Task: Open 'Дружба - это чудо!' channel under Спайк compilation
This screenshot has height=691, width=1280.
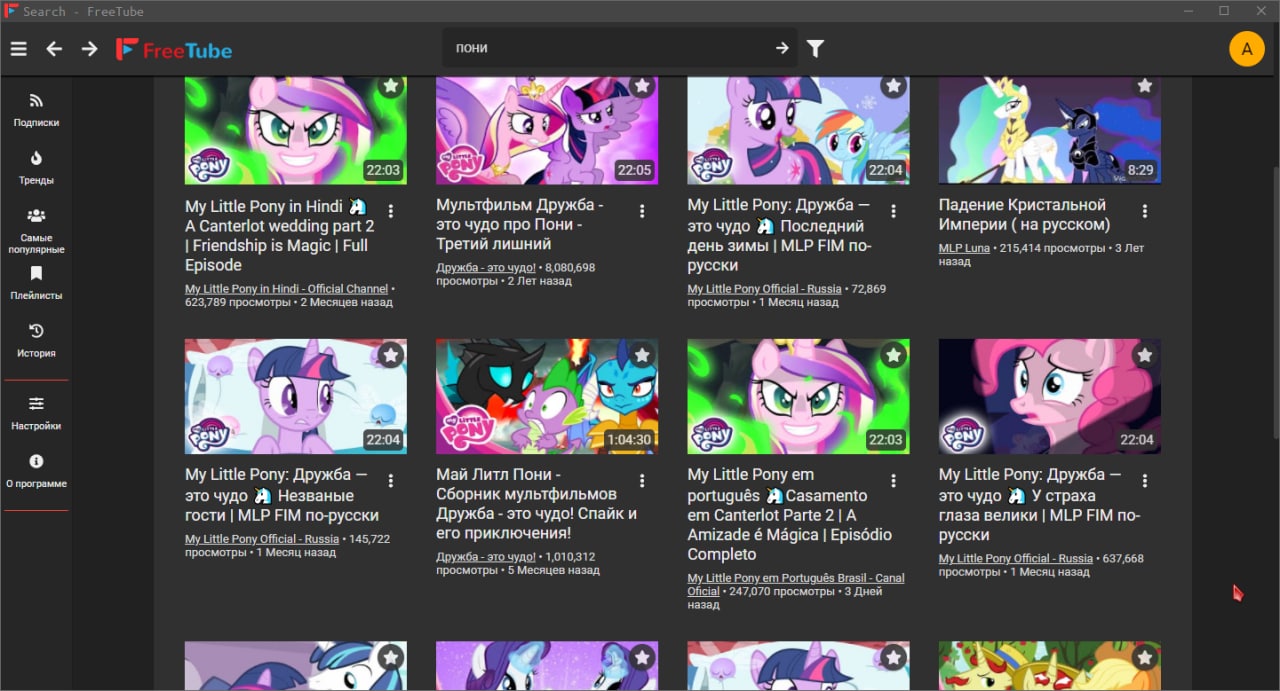Action: pos(486,557)
